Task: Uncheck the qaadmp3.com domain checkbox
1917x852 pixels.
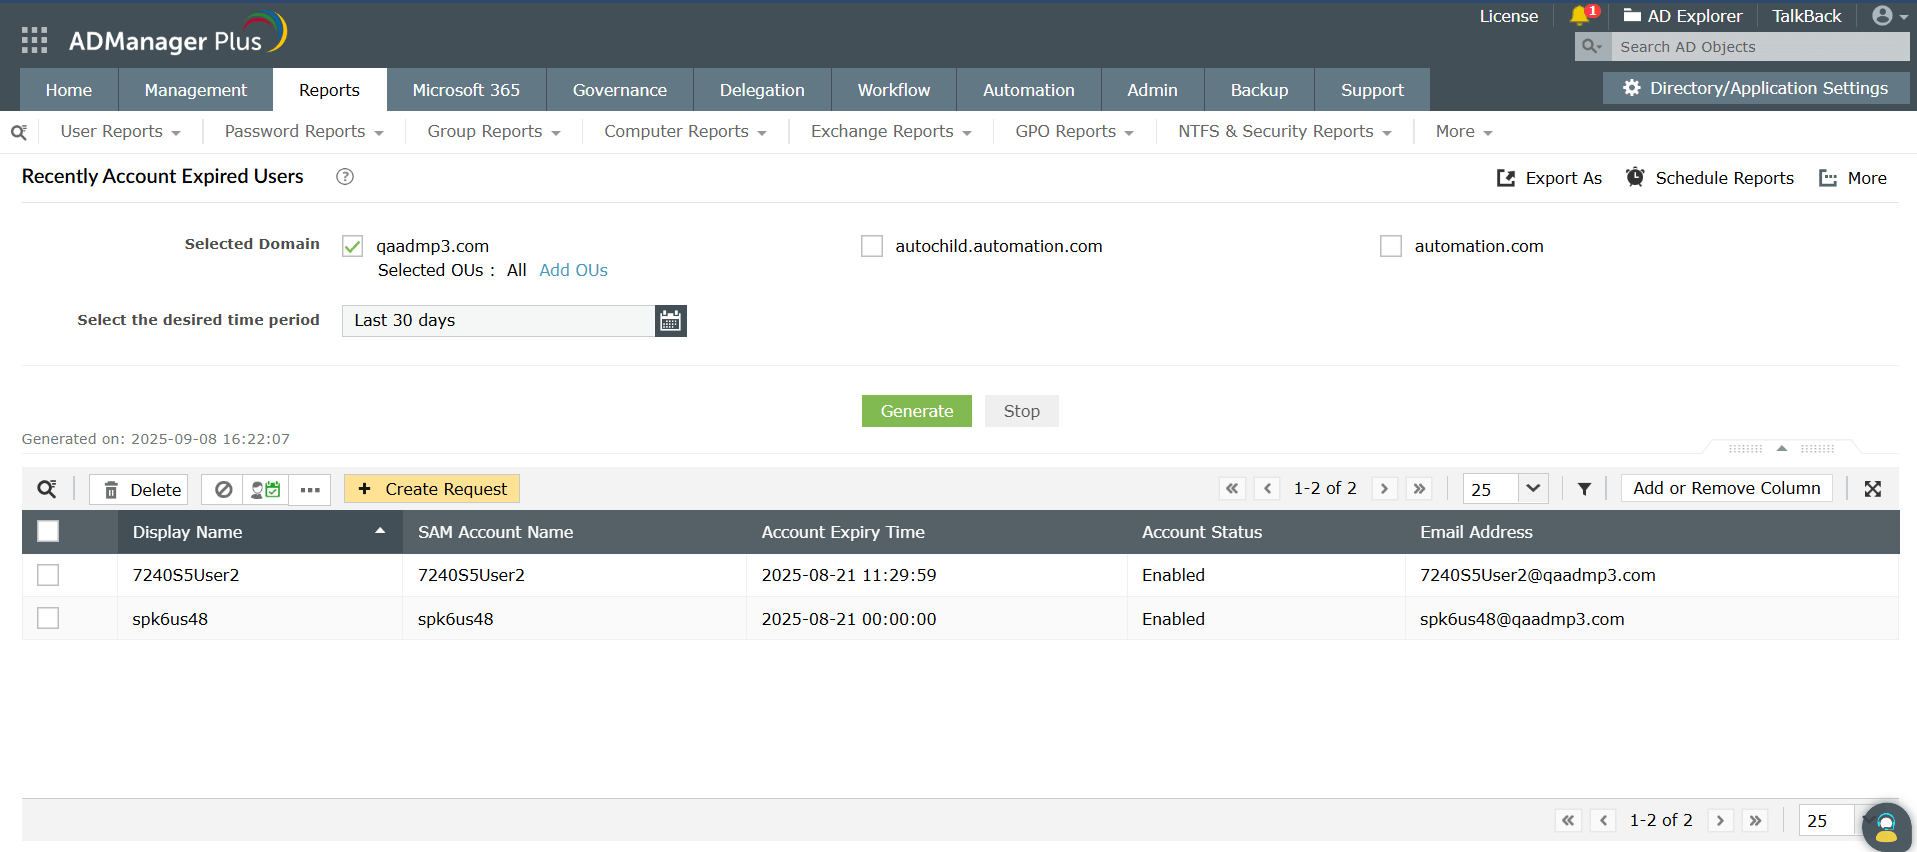Action: click(352, 246)
